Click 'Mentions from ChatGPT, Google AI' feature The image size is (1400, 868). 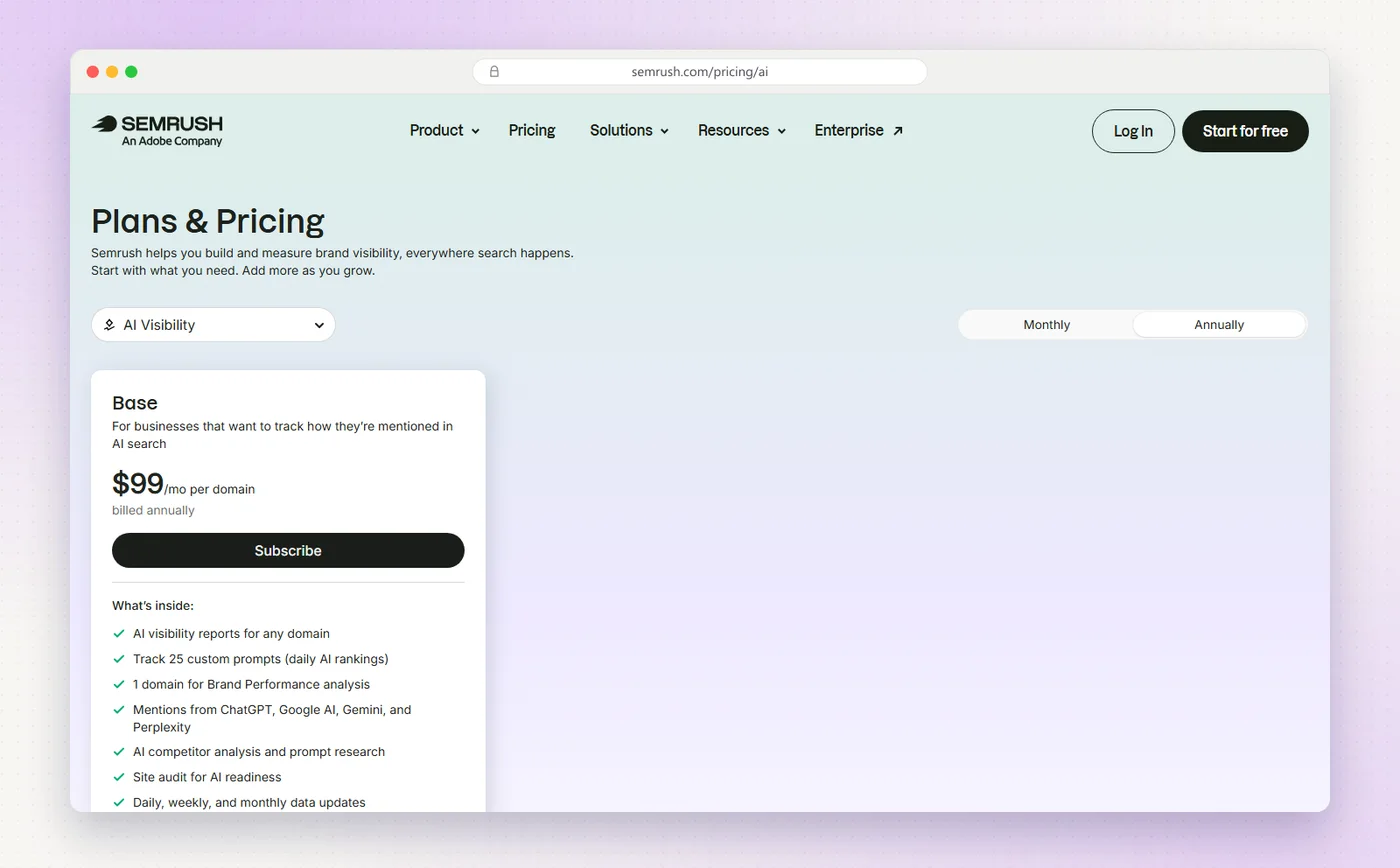pyautogui.click(x=272, y=718)
